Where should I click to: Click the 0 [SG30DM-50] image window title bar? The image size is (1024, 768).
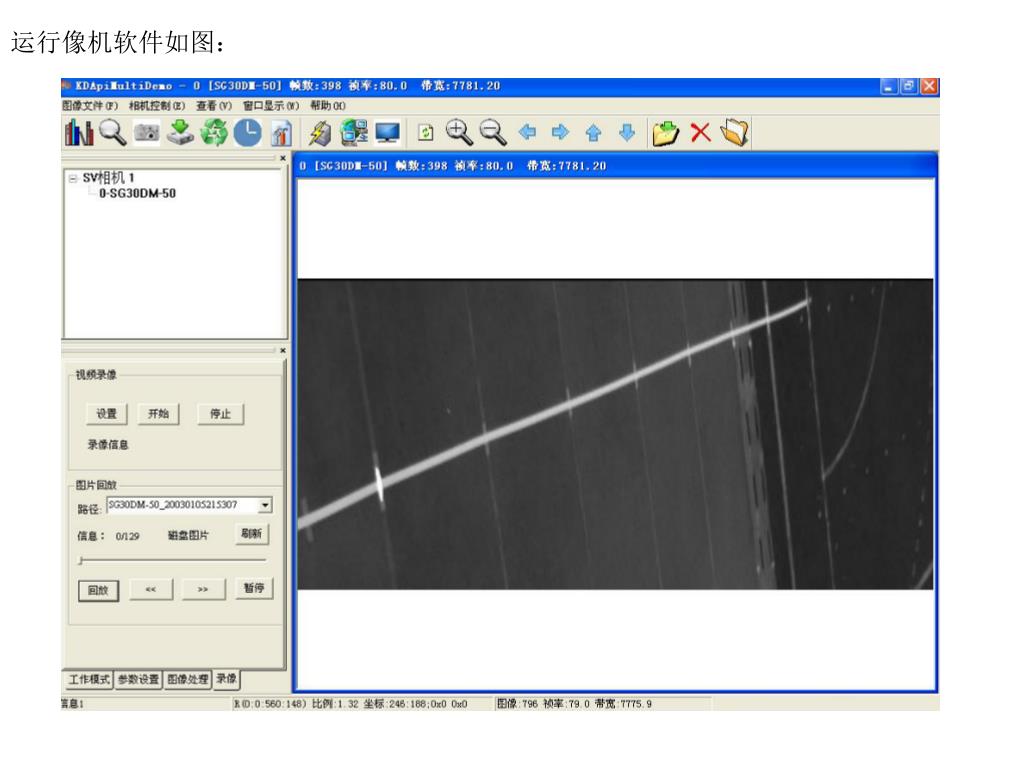coord(615,166)
